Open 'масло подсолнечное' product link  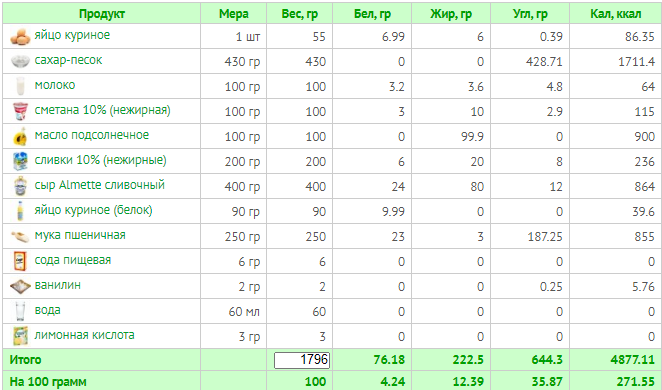click(92, 135)
